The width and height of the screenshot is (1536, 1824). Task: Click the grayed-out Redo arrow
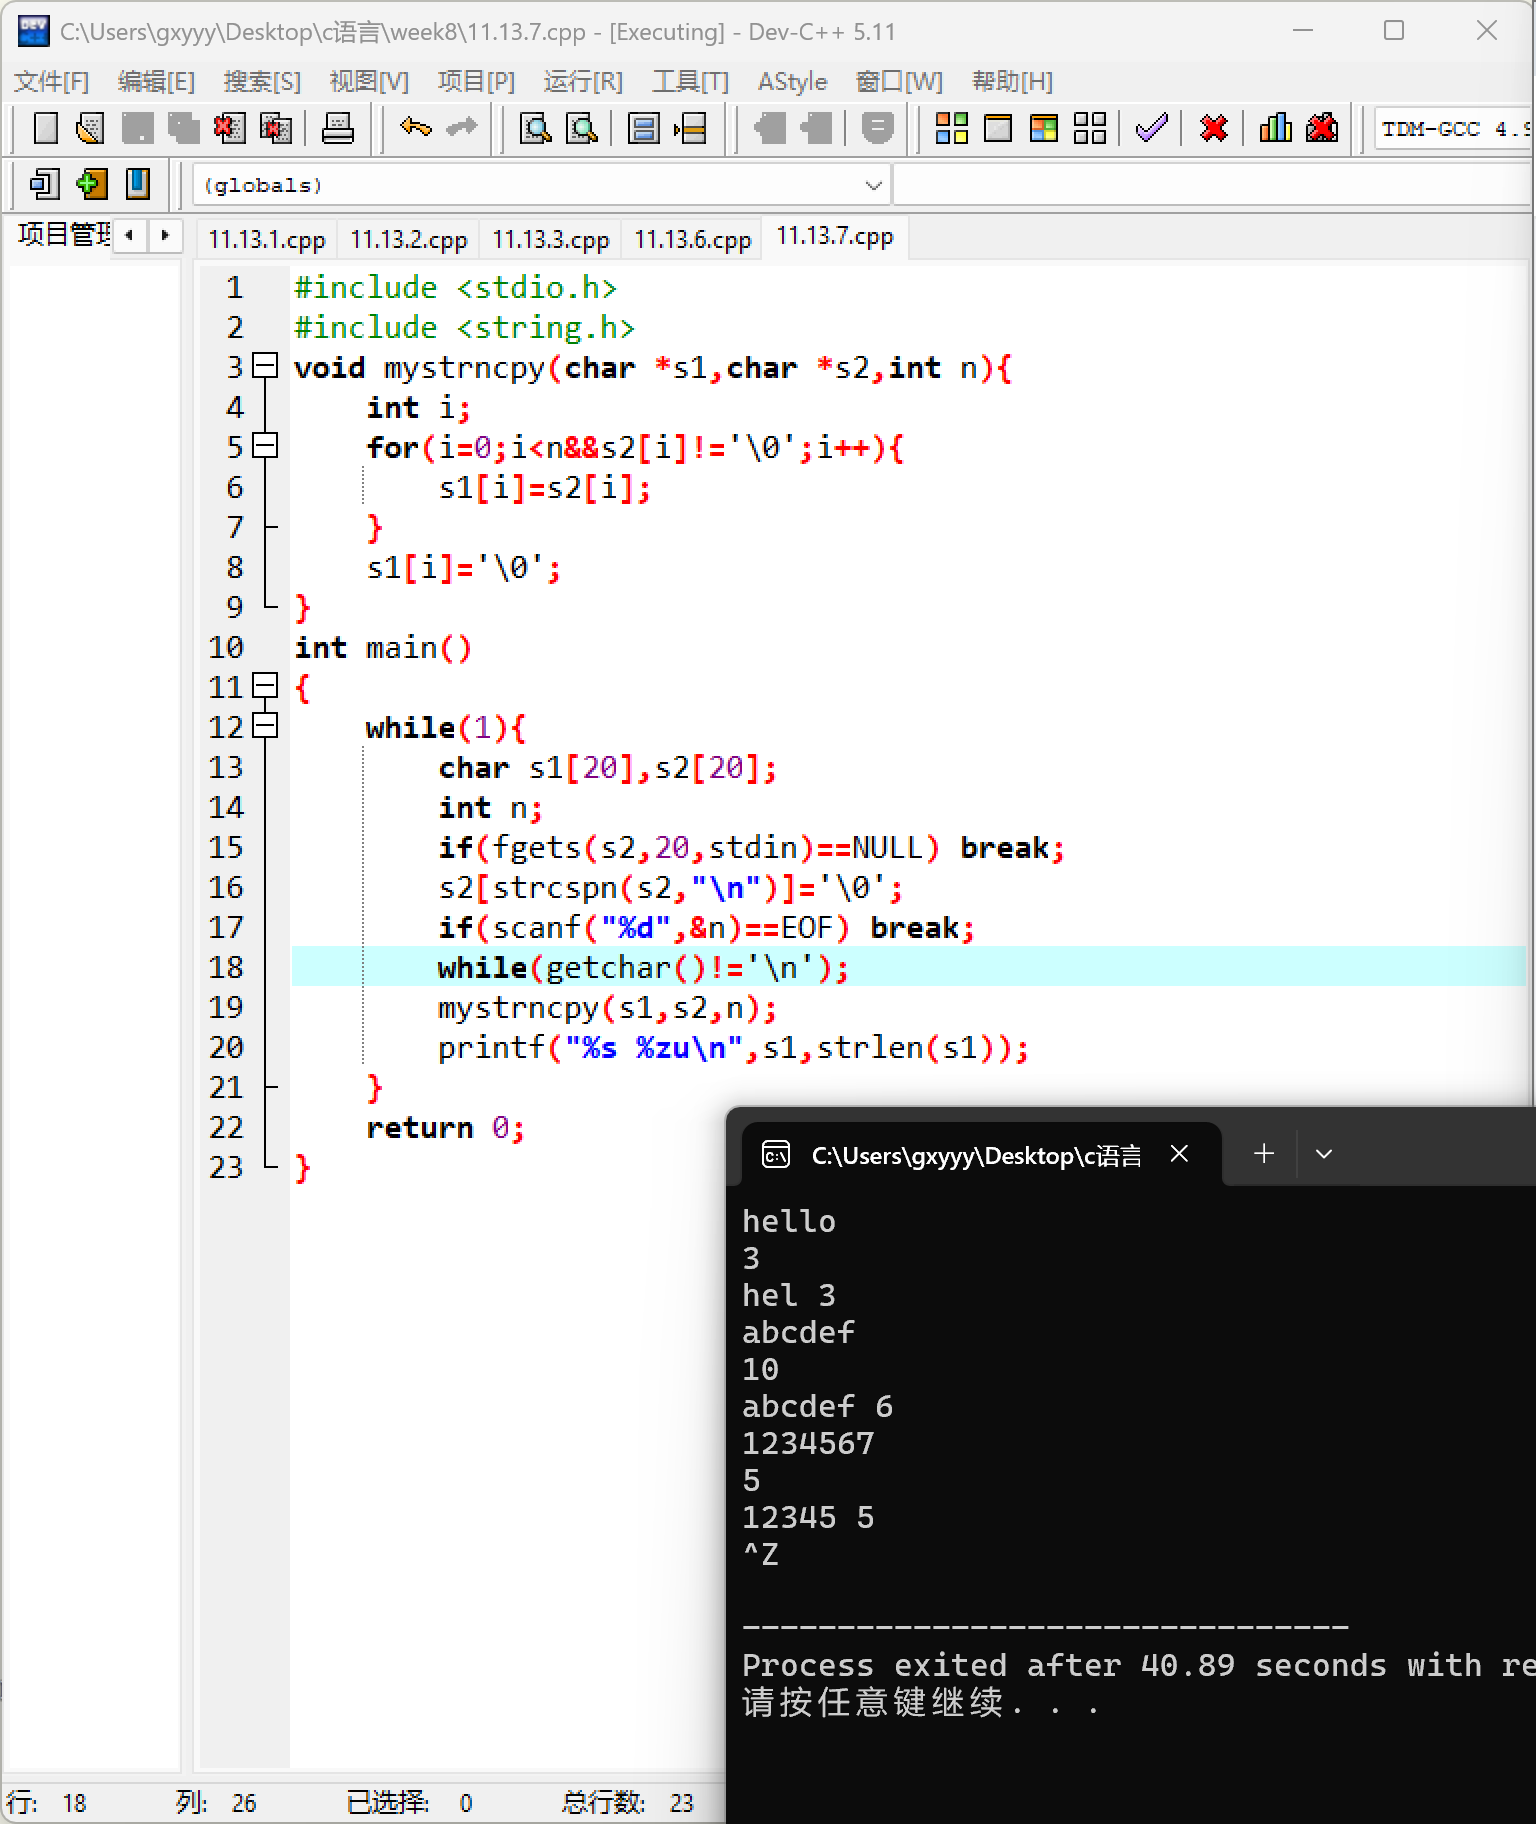[x=461, y=128]
